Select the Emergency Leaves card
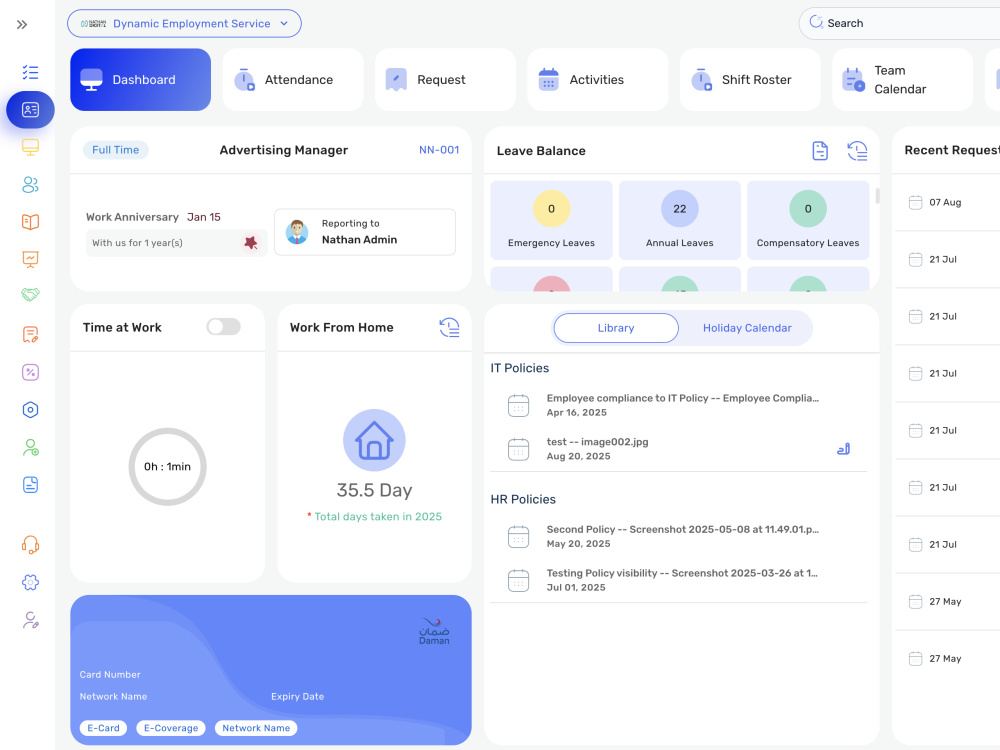The width and height of the screenshot is (1000, 750). 552,220
